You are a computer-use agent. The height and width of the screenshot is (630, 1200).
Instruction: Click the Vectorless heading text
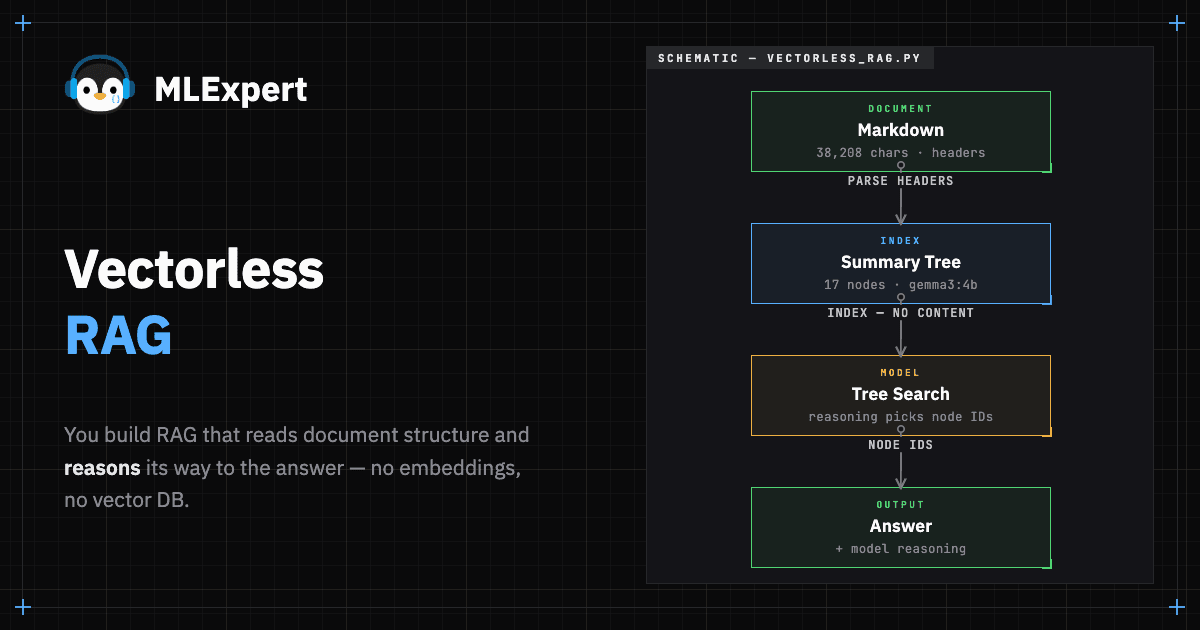194,268
